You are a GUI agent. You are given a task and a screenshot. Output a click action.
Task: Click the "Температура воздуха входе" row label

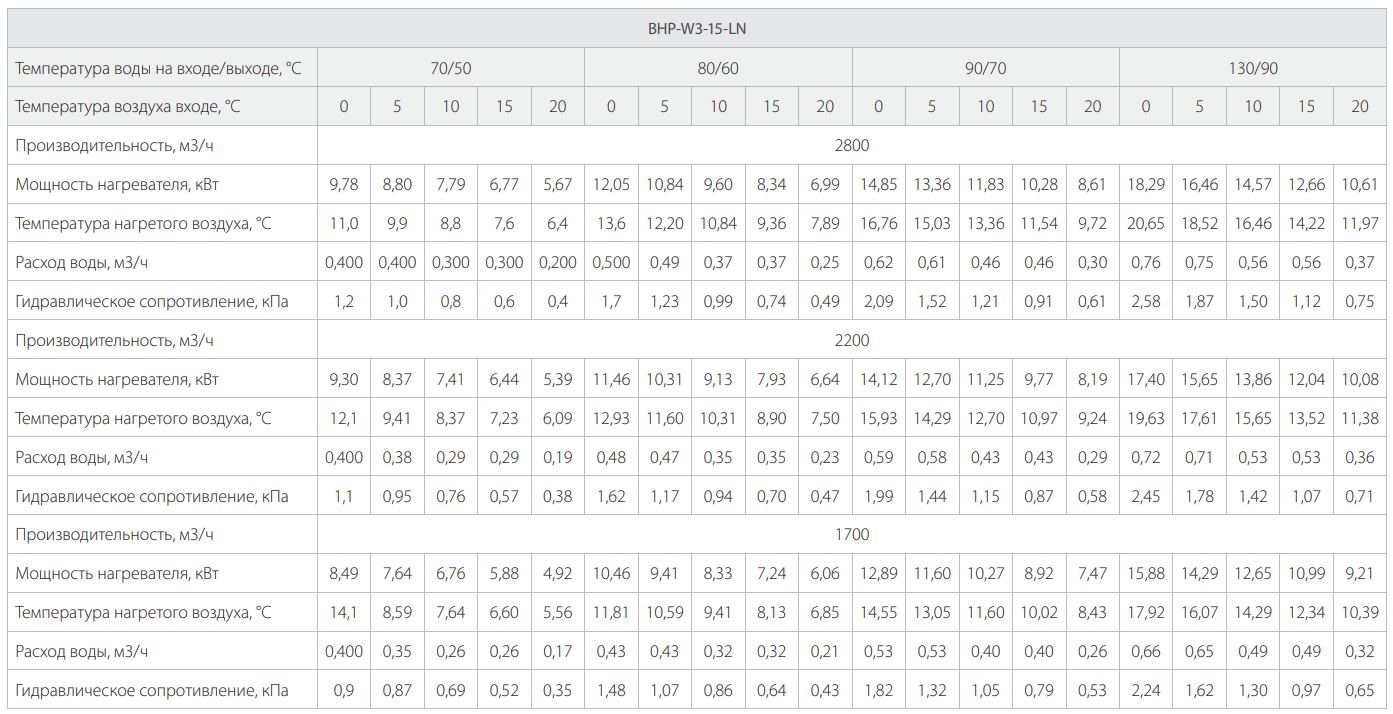pos(128,106)
